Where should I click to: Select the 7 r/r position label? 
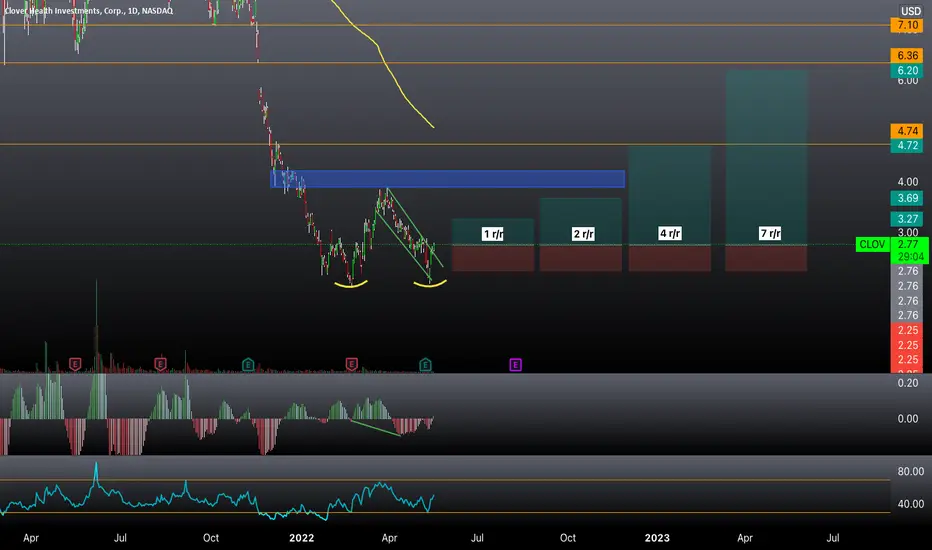770,233
